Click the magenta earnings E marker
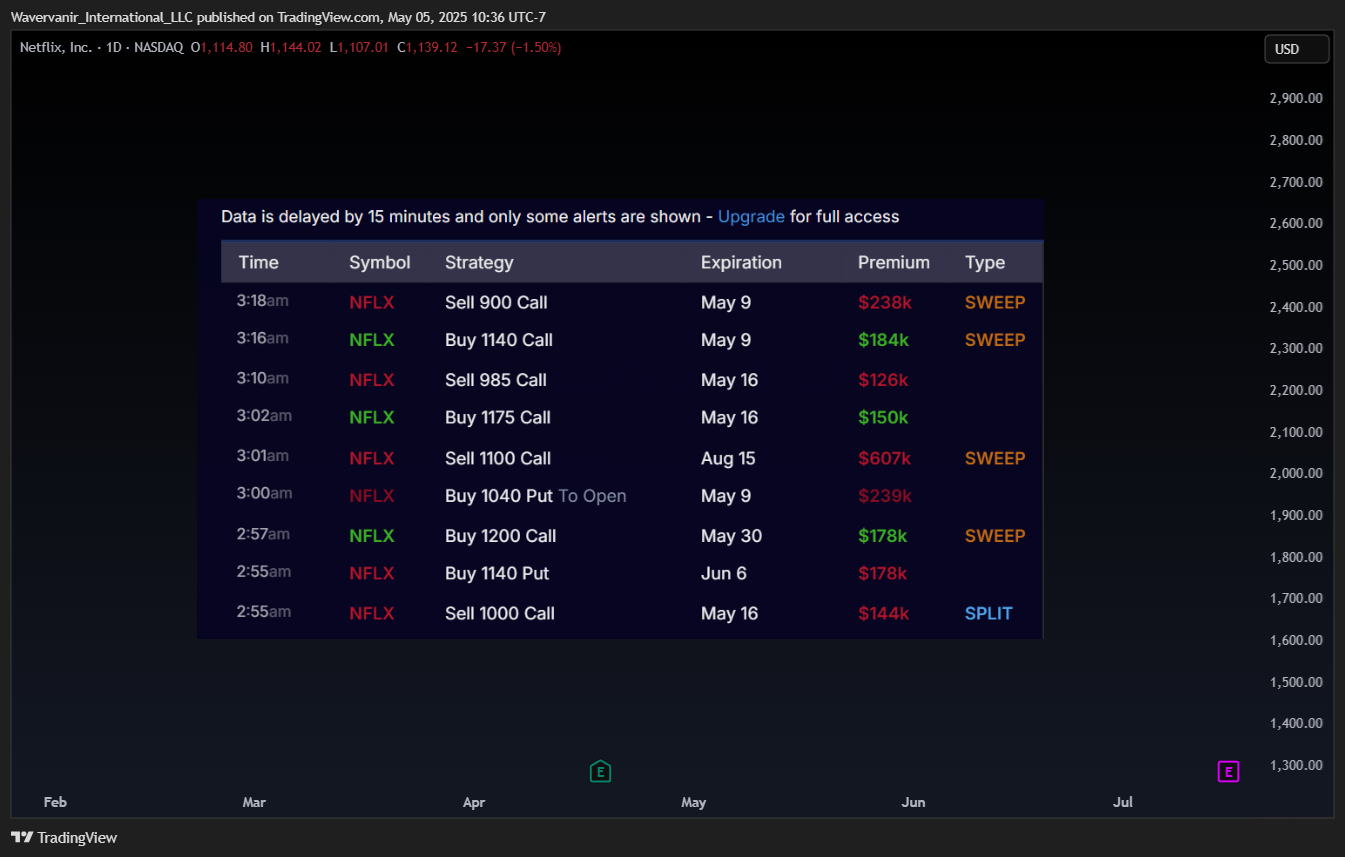Image resolution: width=1345 pixels, height=857 pixels. pyautogui.click(x=1228, y=771)
